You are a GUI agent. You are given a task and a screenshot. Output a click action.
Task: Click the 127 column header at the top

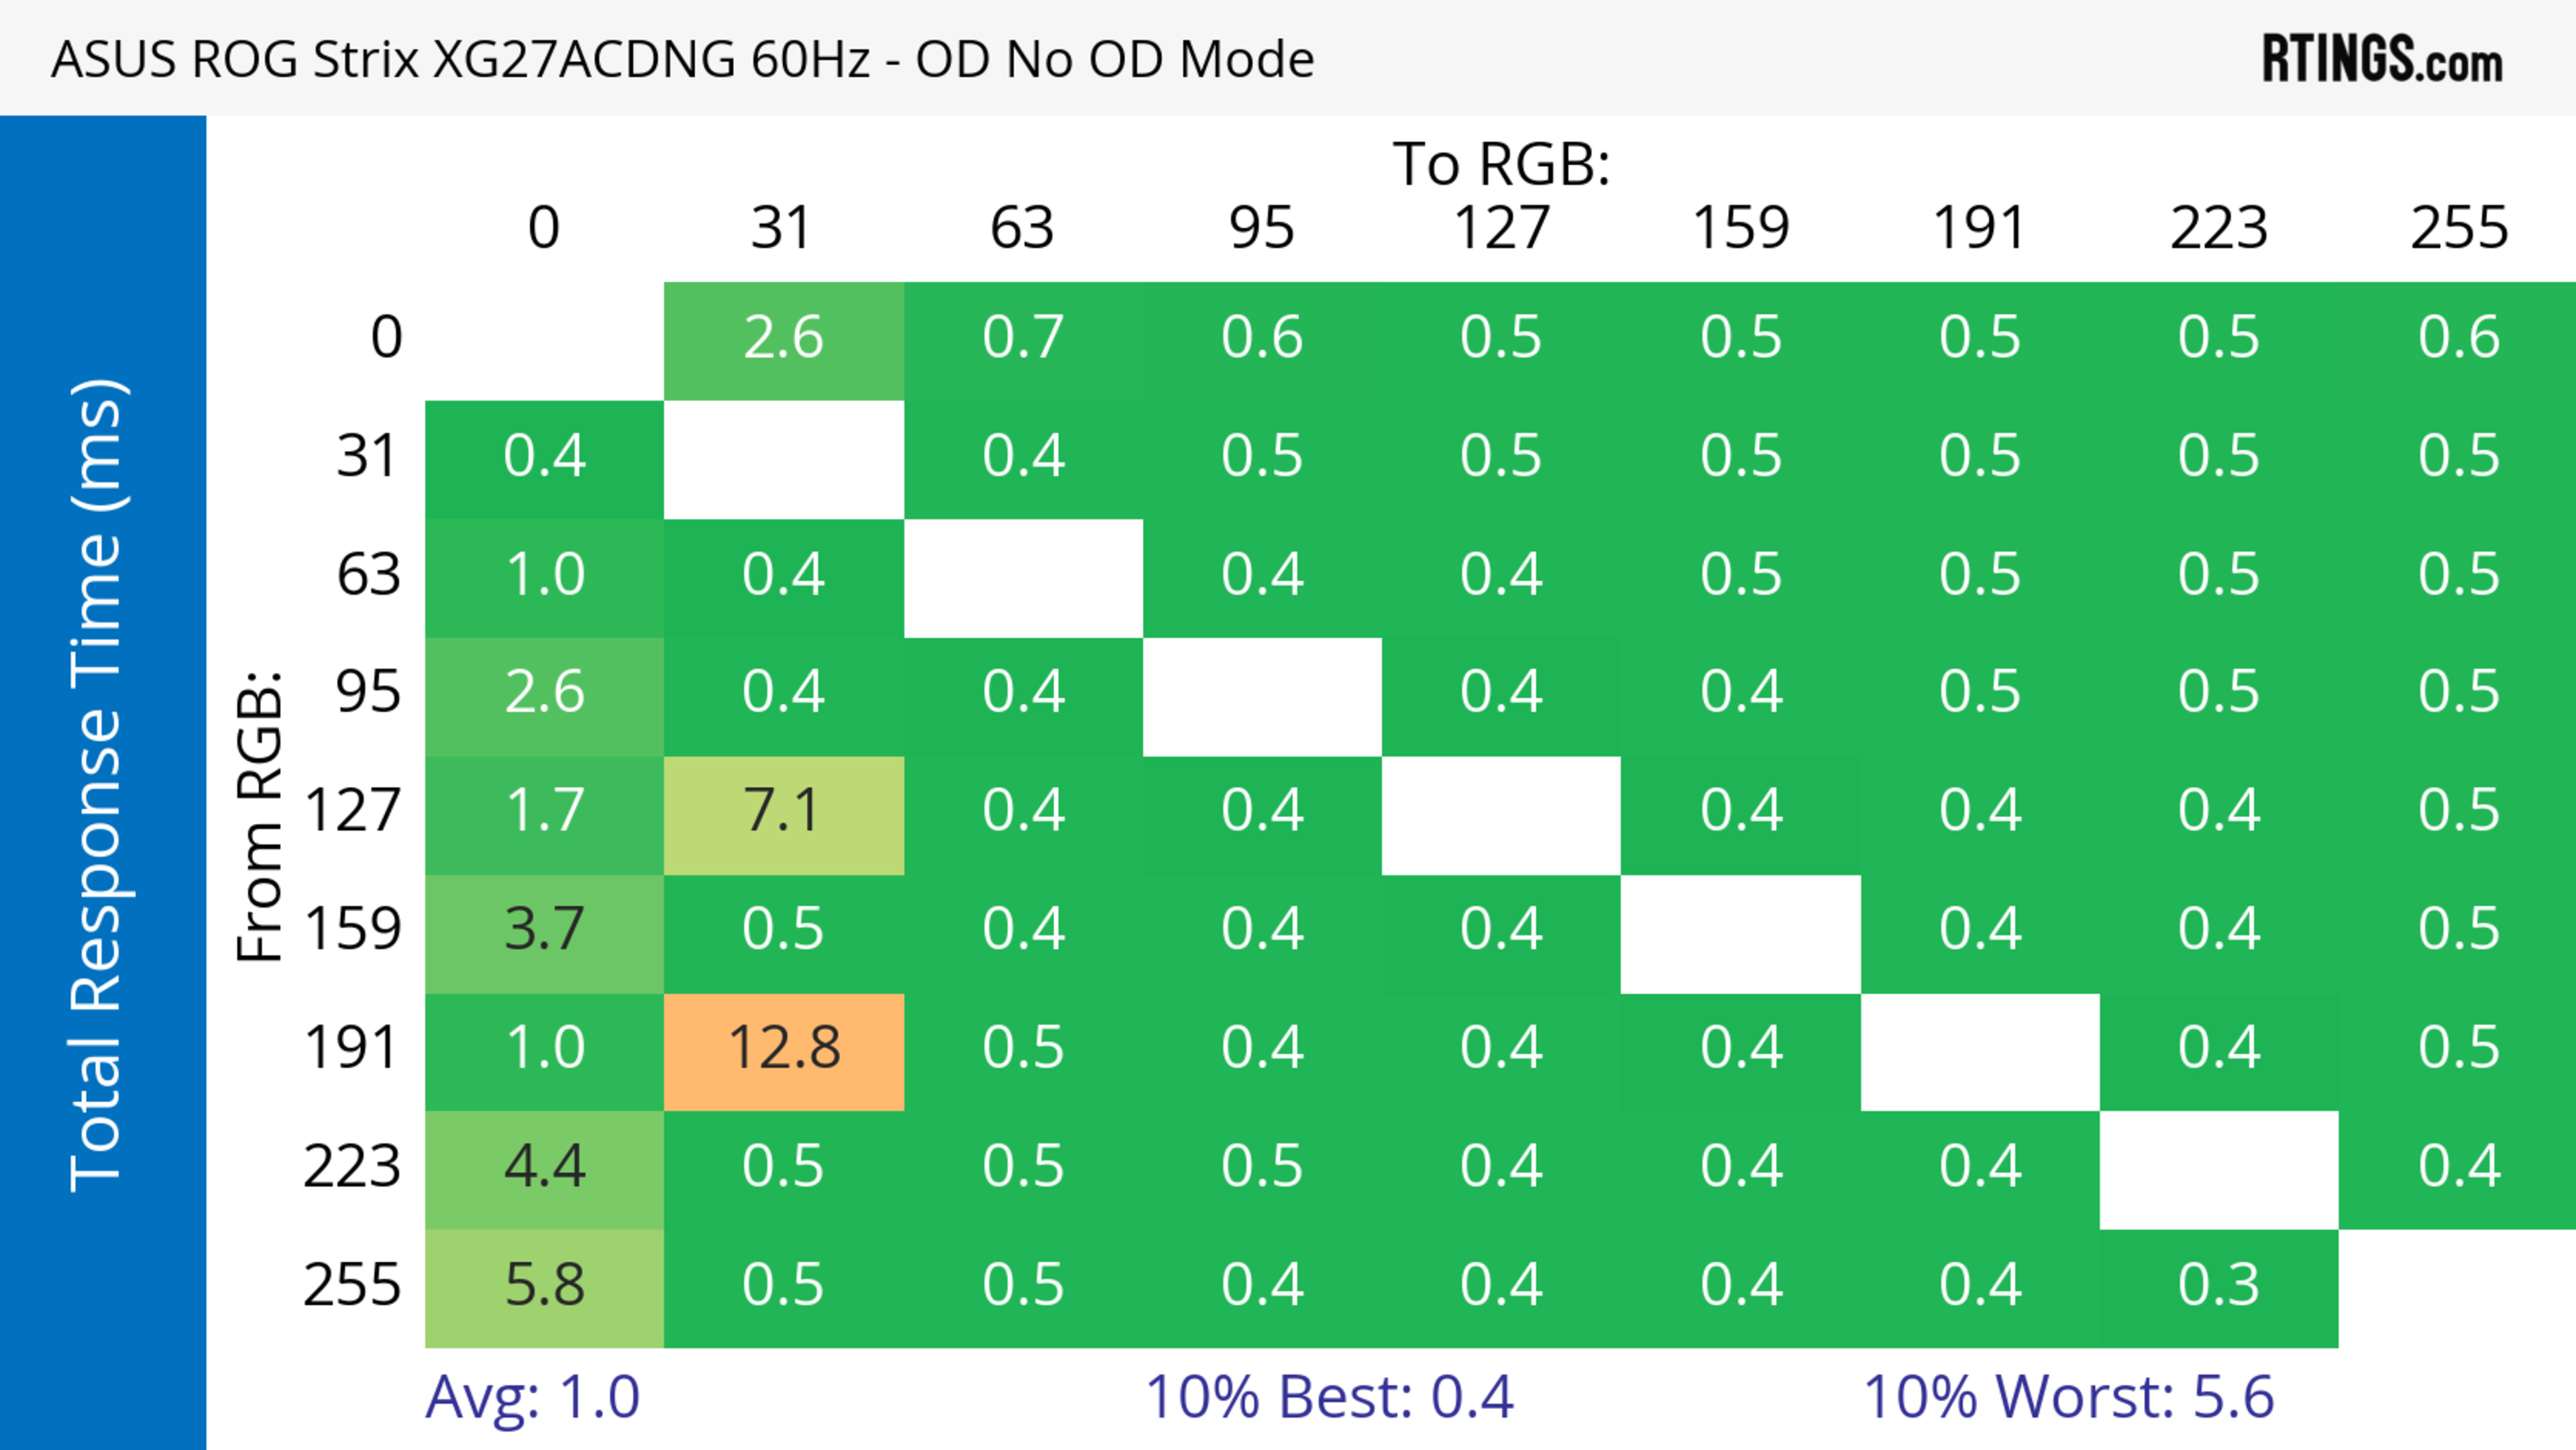click(1501, 228)
